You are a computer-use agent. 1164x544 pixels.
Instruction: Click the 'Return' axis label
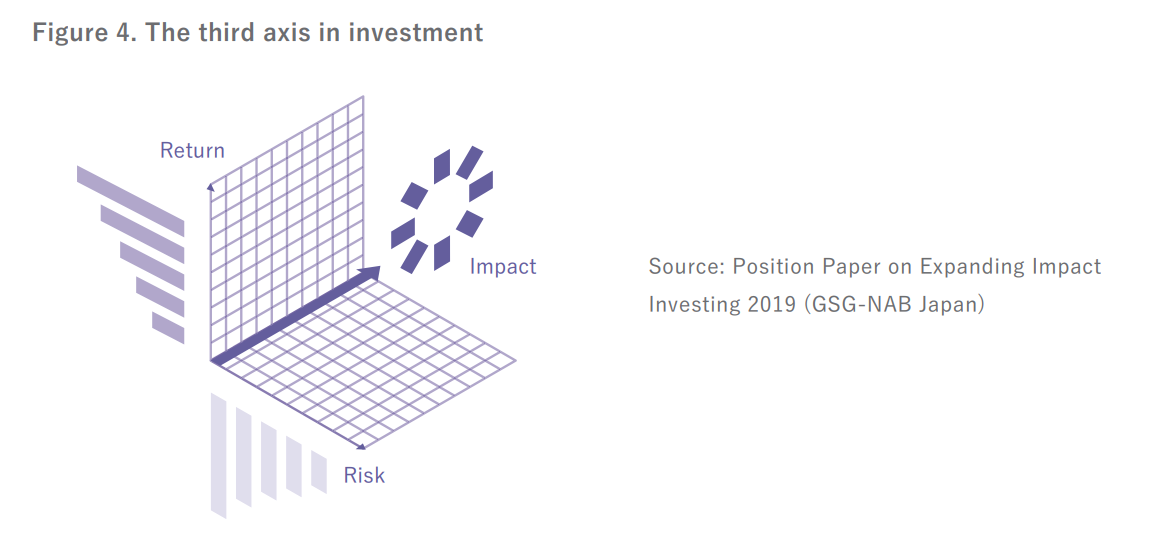pyautogui.click(x=192, y=150)
